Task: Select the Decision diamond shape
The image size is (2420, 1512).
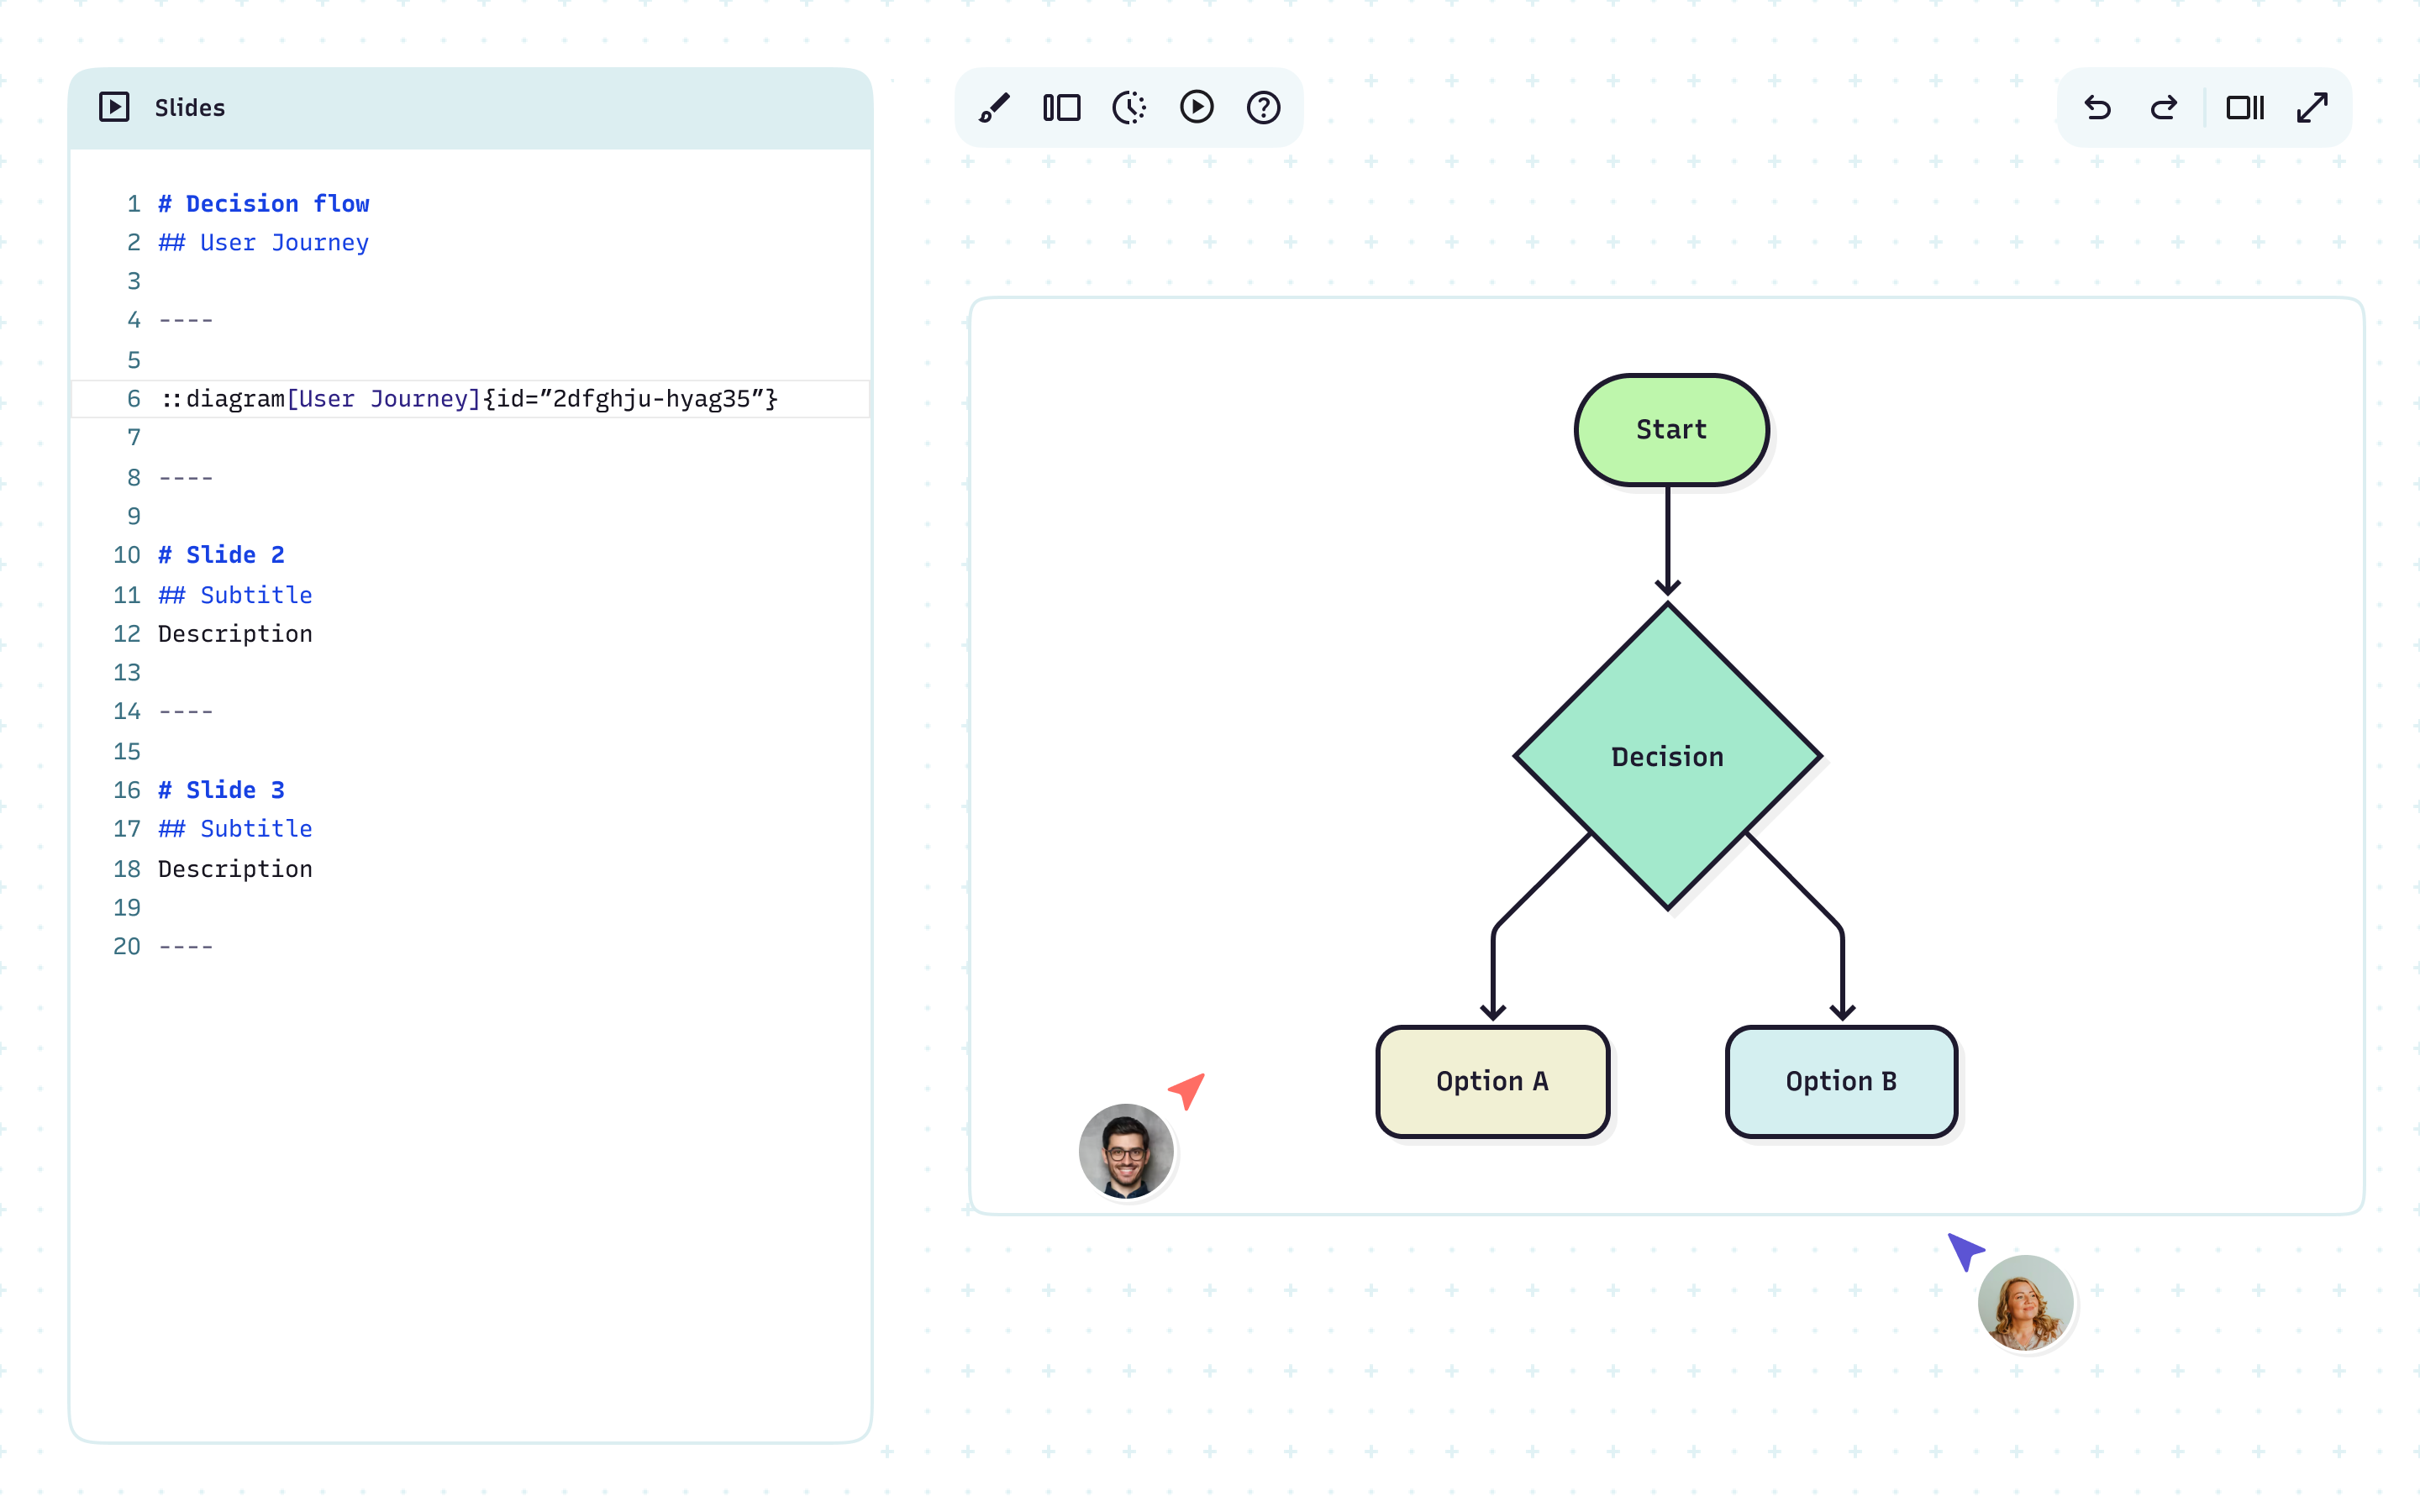Action: (x=1667, y=757)
